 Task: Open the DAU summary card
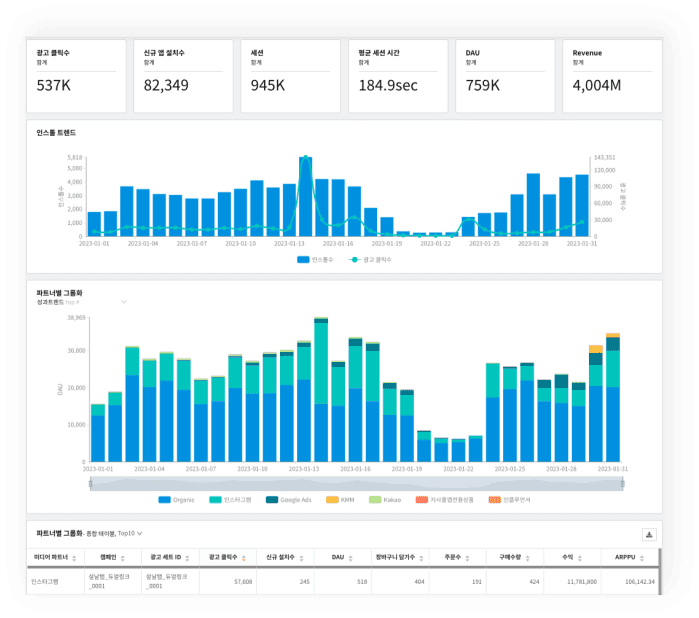505,76
